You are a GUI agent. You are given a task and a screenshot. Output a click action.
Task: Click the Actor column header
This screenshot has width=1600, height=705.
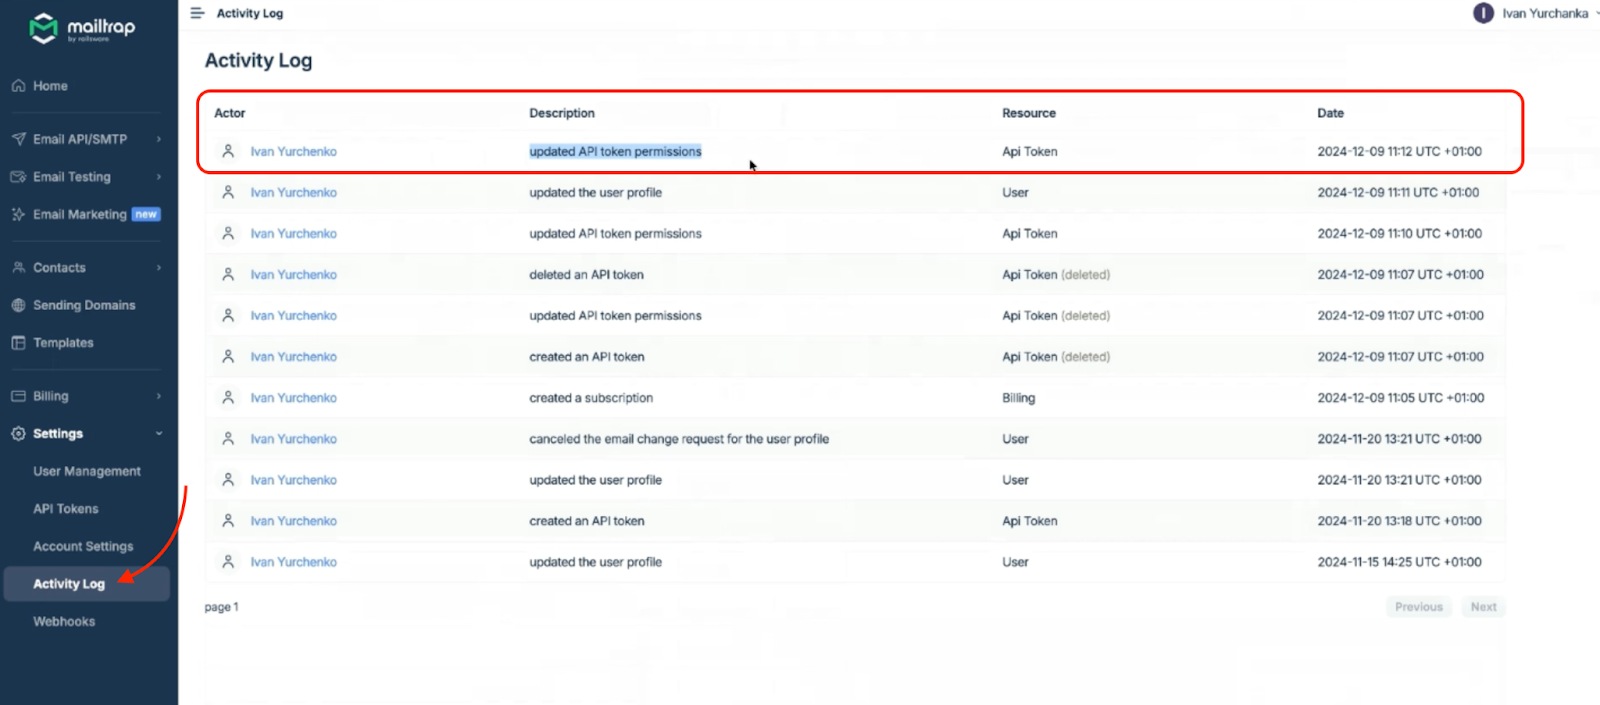tap(229, 113)
